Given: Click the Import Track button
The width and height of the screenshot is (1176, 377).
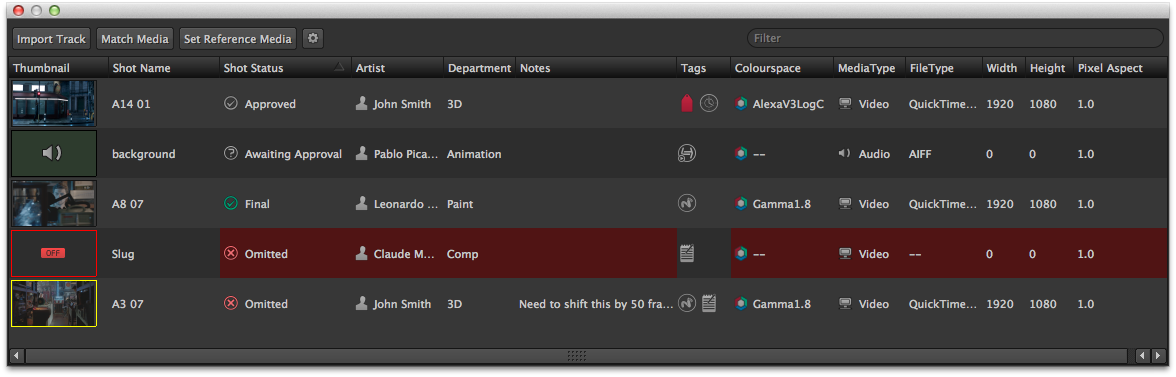Looking at the screenshot, I should coord(51,39).
